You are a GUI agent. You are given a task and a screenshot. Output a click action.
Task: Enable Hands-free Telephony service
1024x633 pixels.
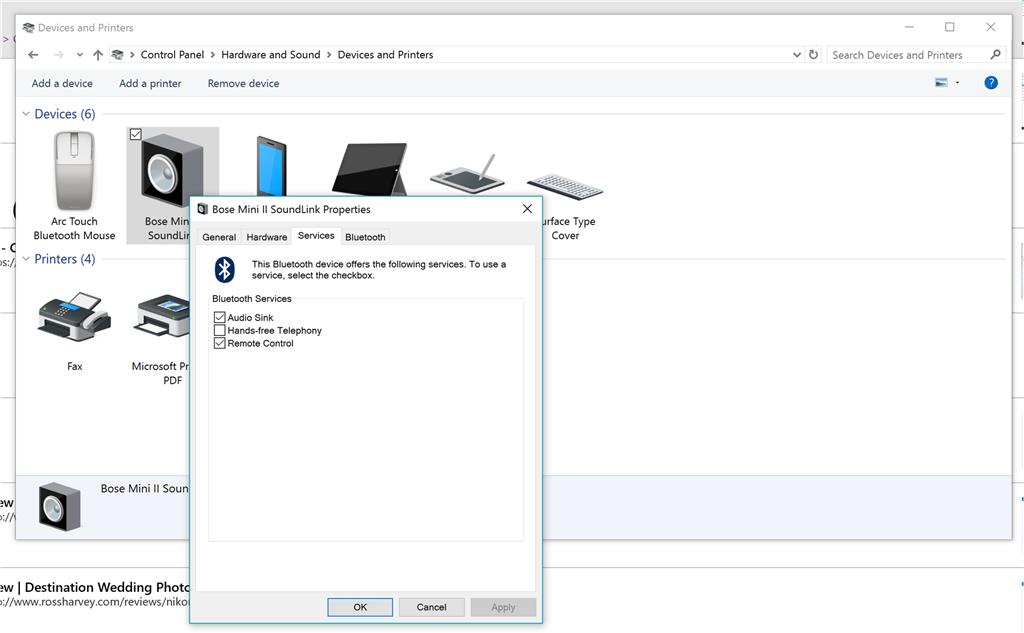click(x=219, y=331)
